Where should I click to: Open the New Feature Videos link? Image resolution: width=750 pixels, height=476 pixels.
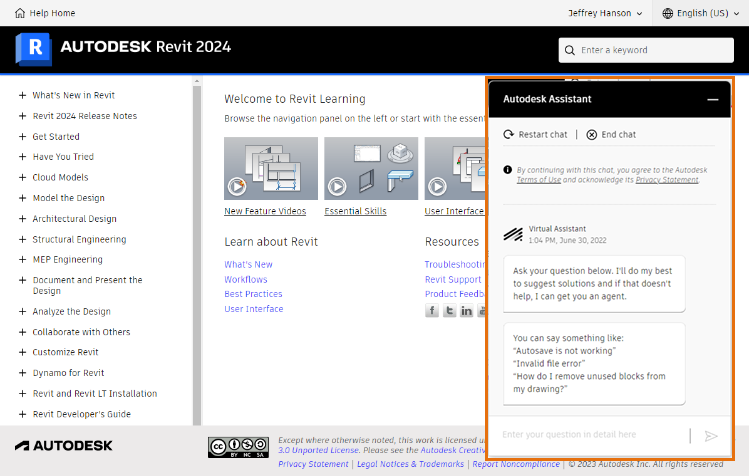pyautogui.click(x=265, y=211)
